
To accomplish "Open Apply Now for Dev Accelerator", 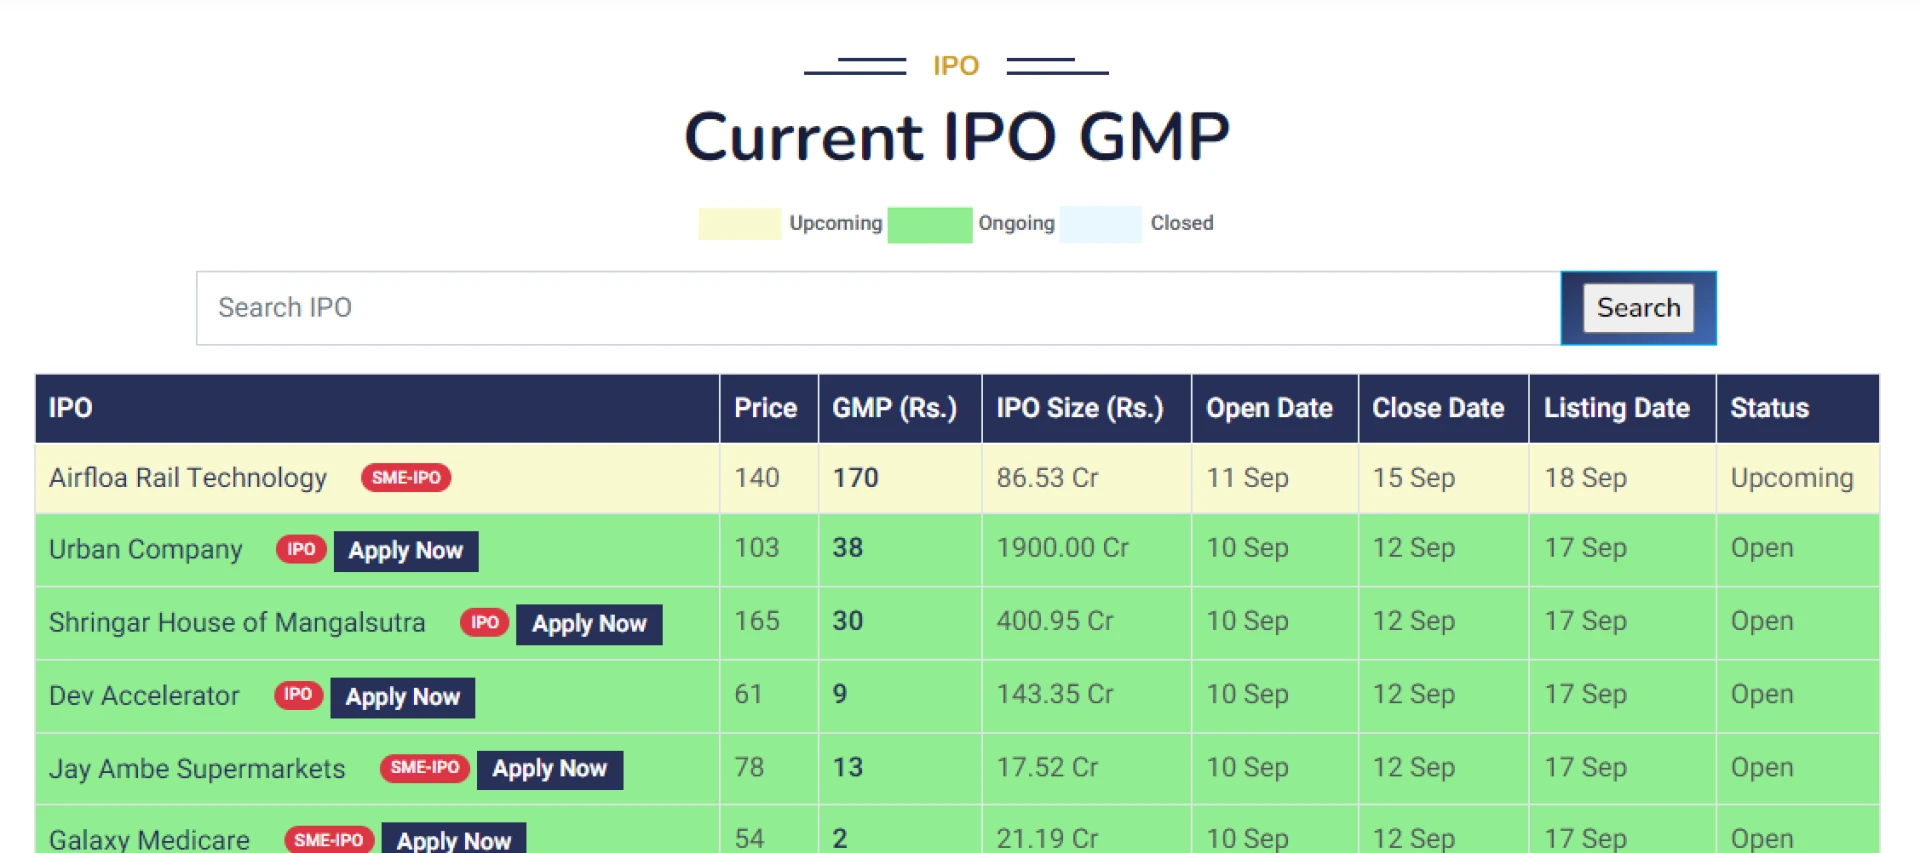I will [402, 697].
